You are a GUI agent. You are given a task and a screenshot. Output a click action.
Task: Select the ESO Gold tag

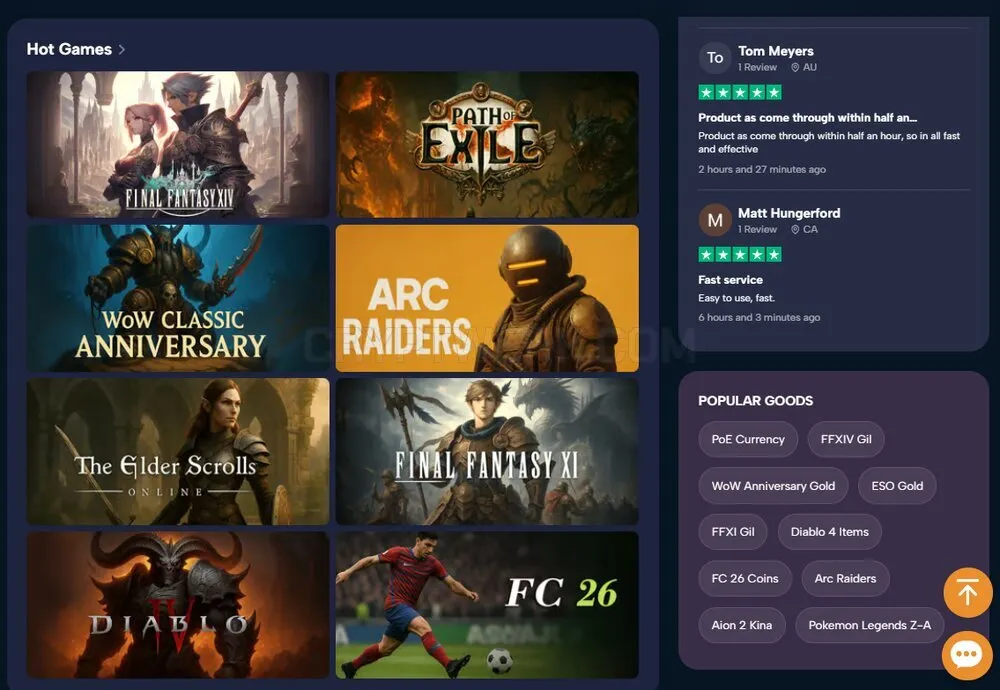897,485
